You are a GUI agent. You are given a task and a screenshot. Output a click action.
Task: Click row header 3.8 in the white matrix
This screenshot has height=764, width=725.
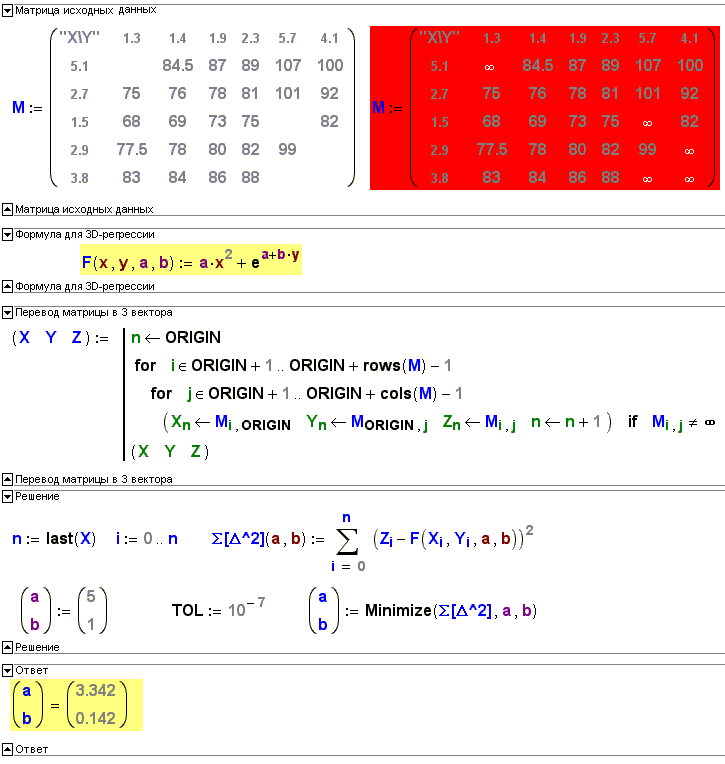coord(79,178)
